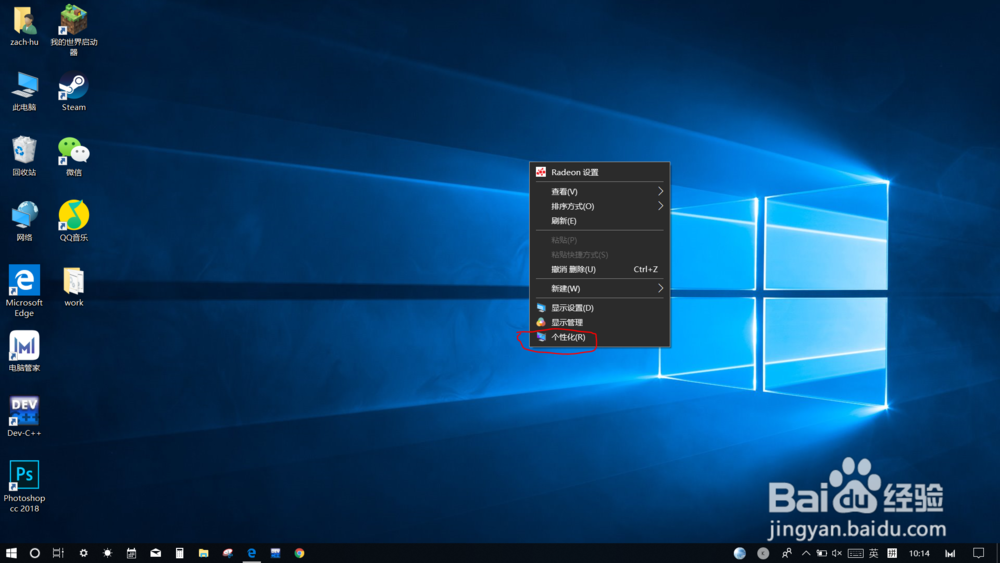Open Task View from the taskbar
Screen dimensions: 1000x563
pyautogui.click(x=58, y=553)
